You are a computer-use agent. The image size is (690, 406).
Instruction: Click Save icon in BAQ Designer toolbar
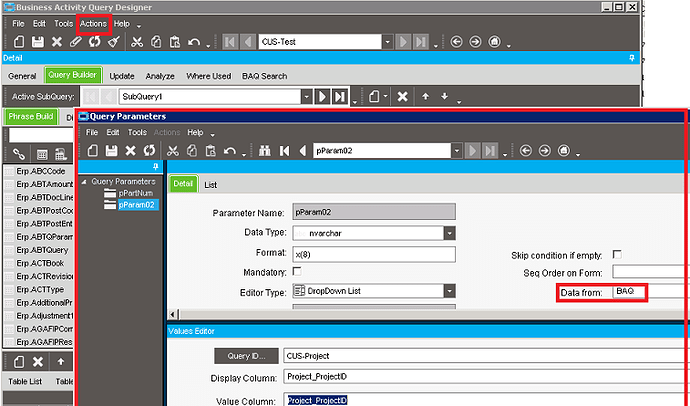[x=38, y=42]
